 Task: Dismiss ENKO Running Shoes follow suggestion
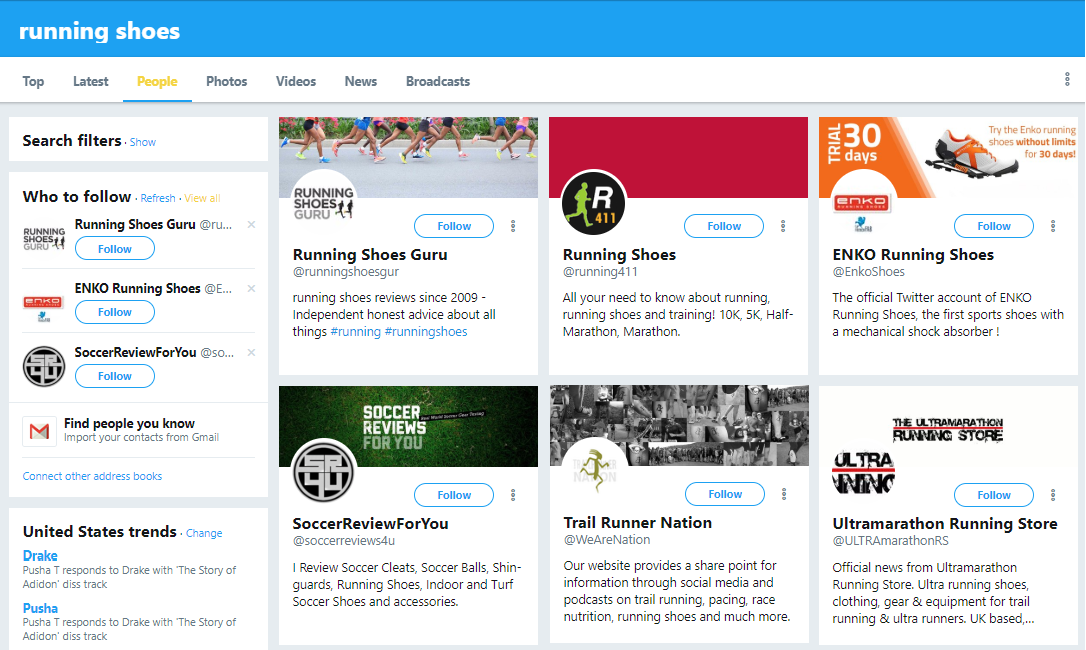click(251, 289)
